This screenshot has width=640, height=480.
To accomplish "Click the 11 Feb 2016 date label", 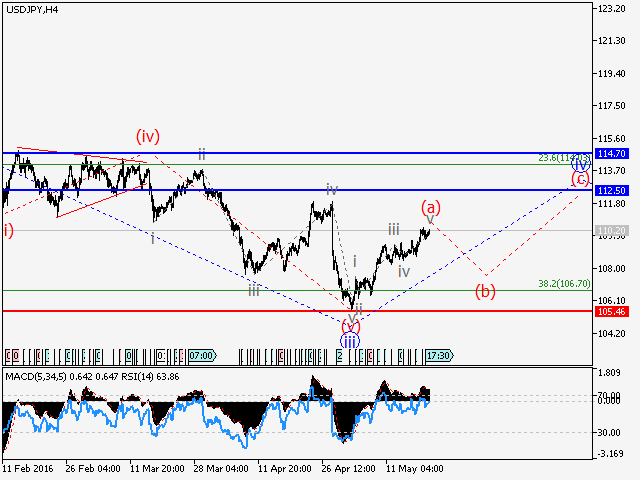I will (x=28, y=469).
